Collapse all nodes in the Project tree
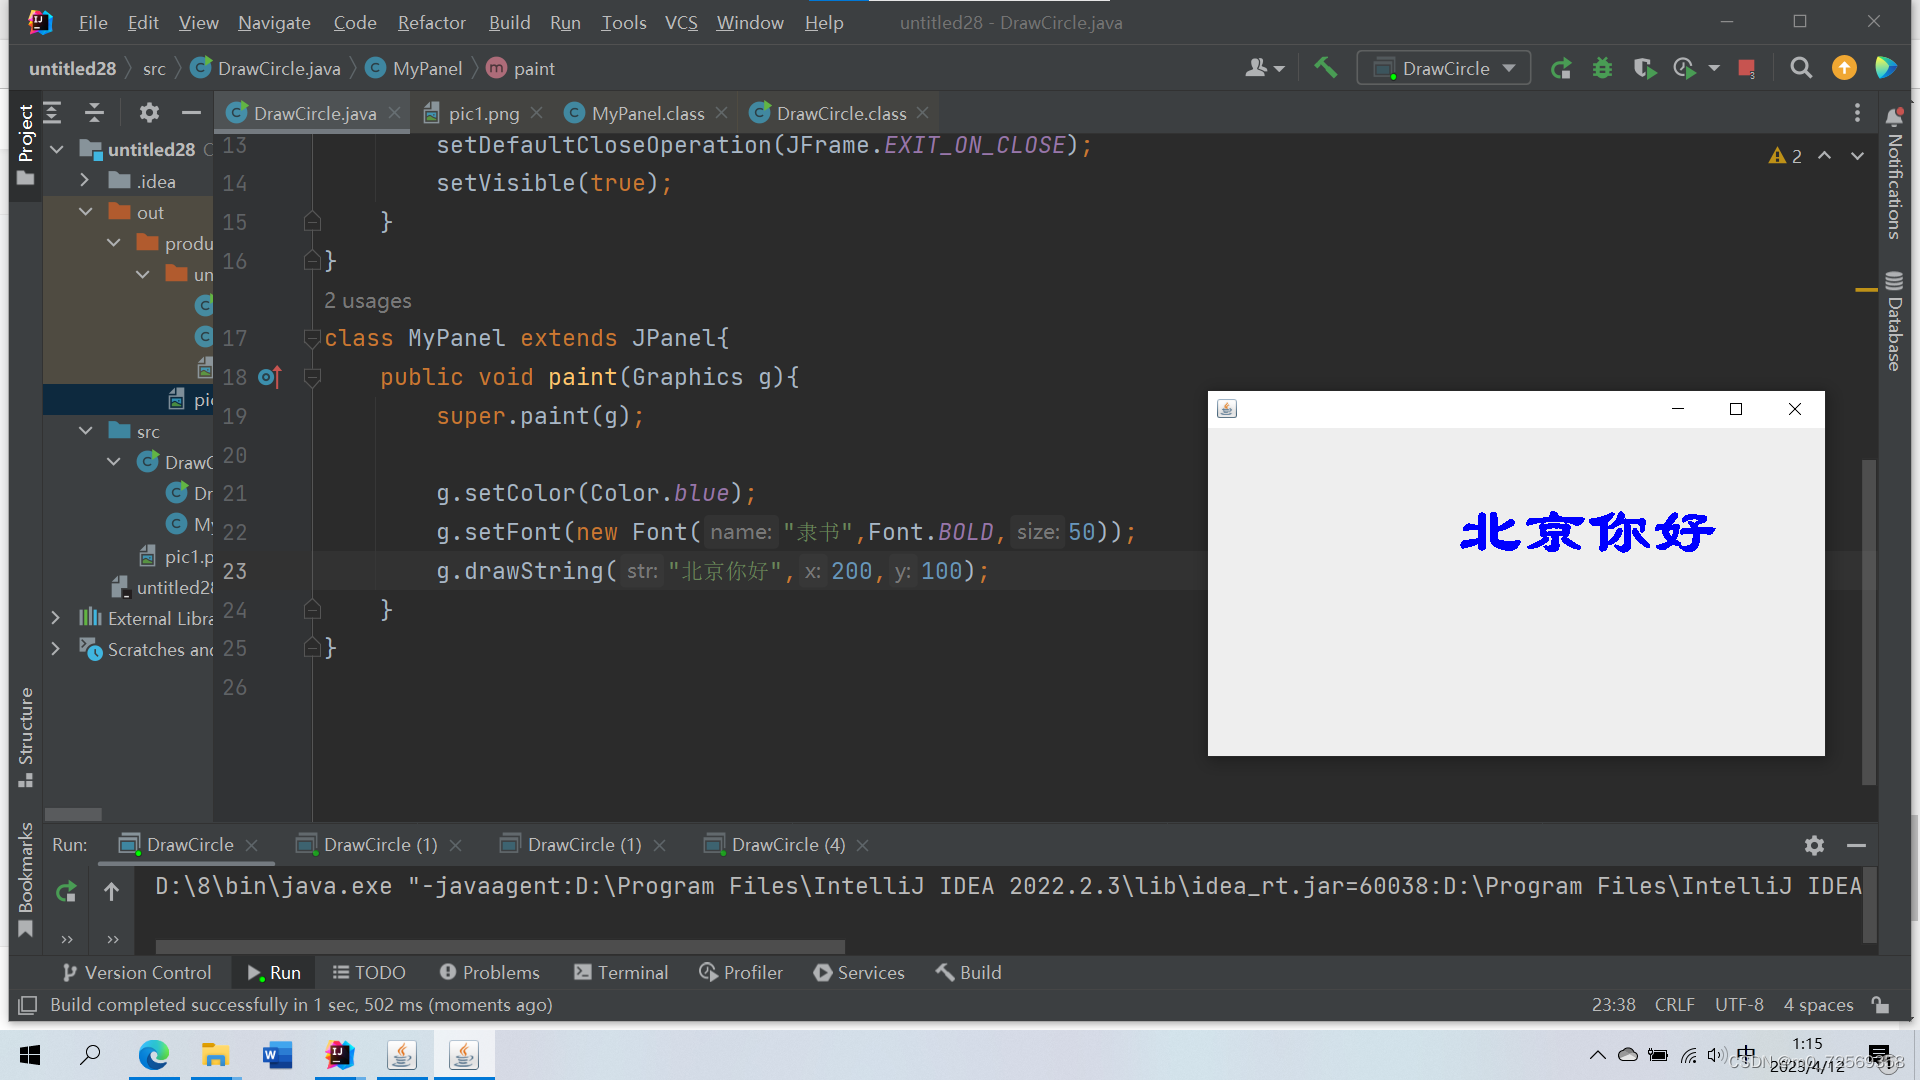The image size is (1920, 1080). point(94,113)
